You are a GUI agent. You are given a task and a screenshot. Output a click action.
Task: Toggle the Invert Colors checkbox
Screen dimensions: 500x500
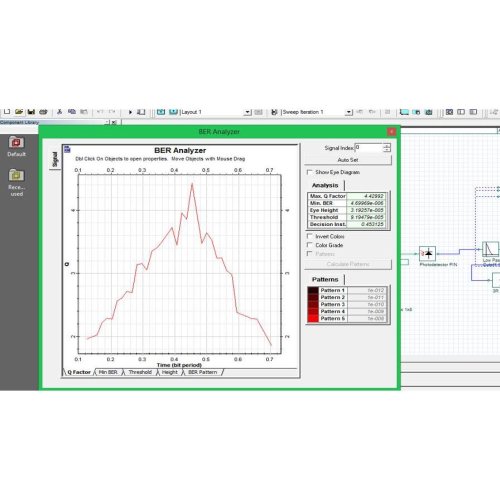[x=309, y=236]
